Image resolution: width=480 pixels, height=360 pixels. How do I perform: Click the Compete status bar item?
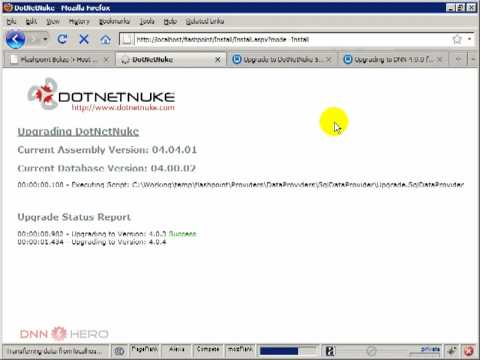[208, 349]
